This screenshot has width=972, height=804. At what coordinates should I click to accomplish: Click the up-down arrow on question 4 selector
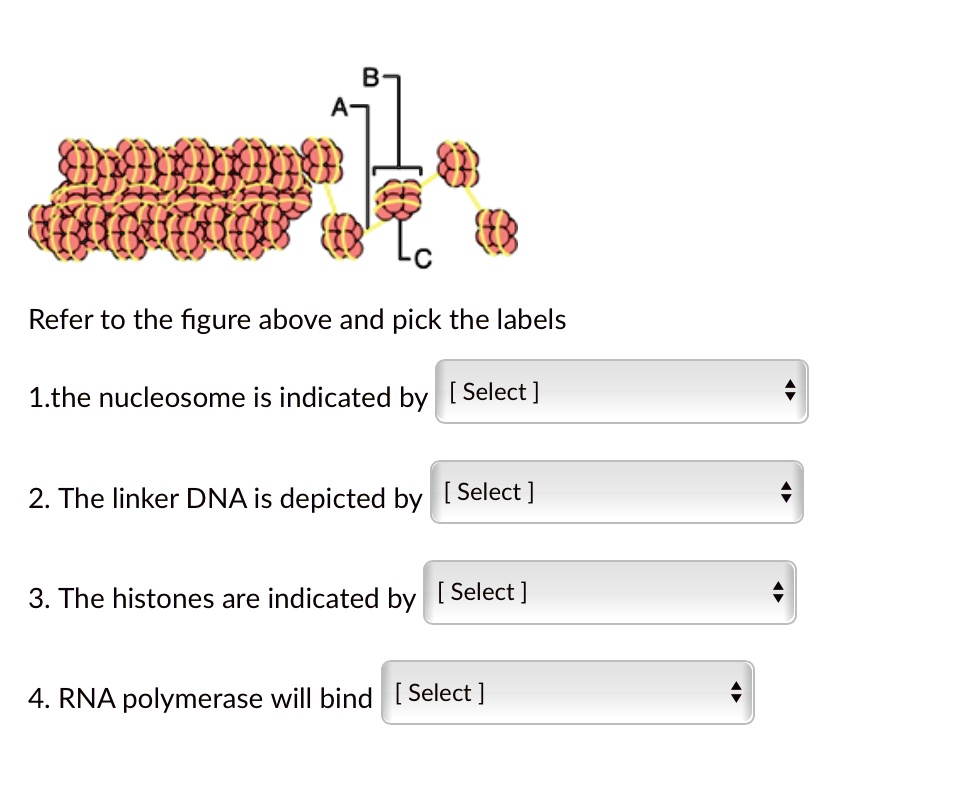point(736,692)
